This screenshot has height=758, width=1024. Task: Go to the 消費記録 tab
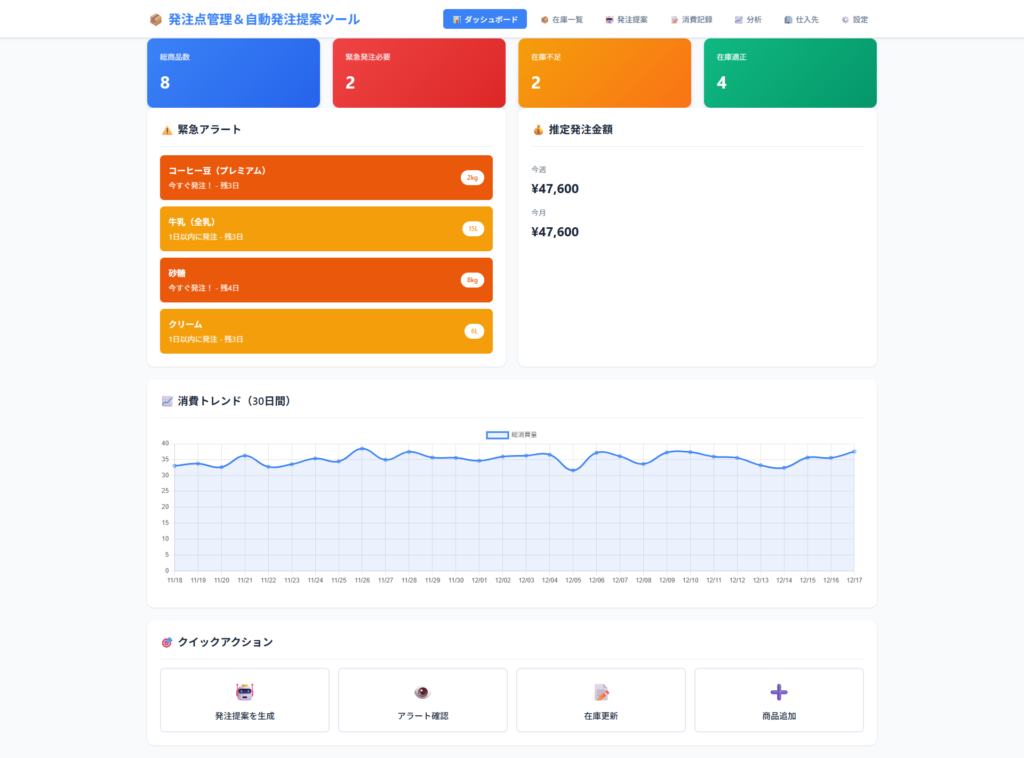[692, 19]
